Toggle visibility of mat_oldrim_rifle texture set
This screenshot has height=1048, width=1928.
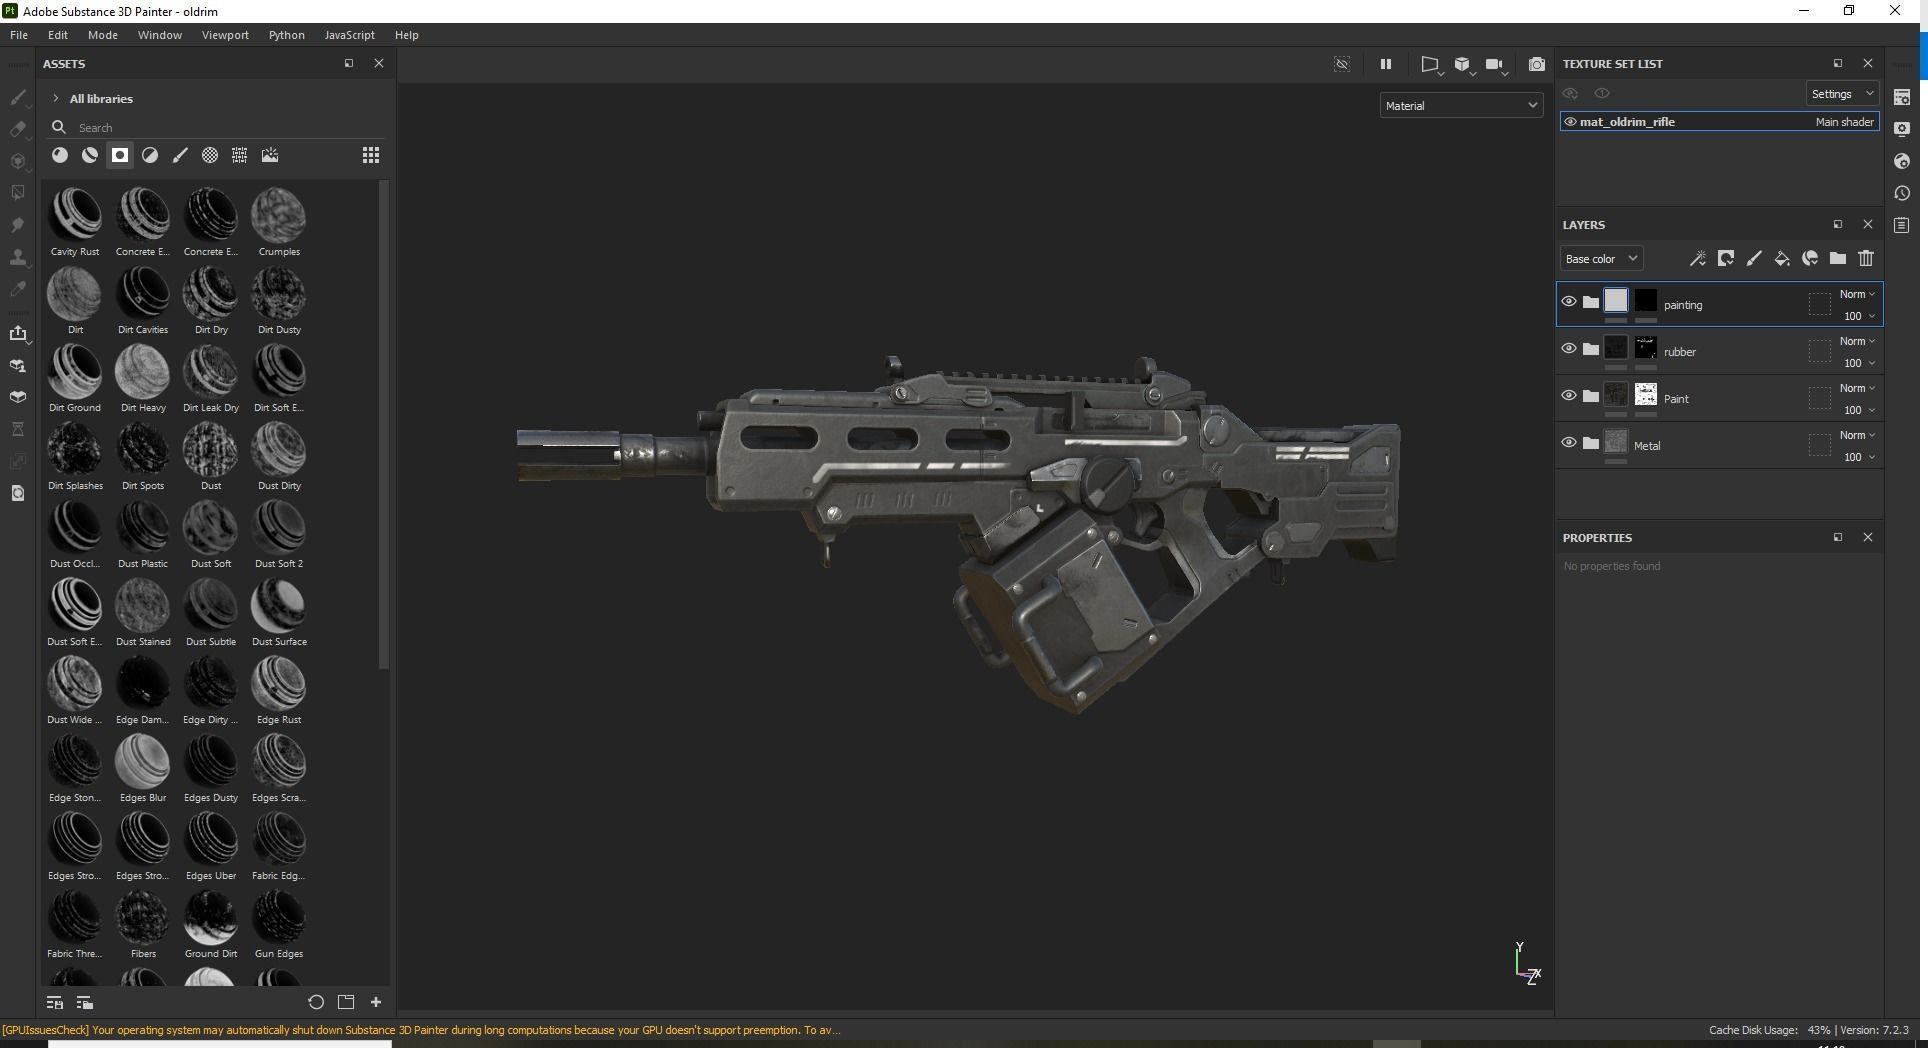tap(1570, 122)
